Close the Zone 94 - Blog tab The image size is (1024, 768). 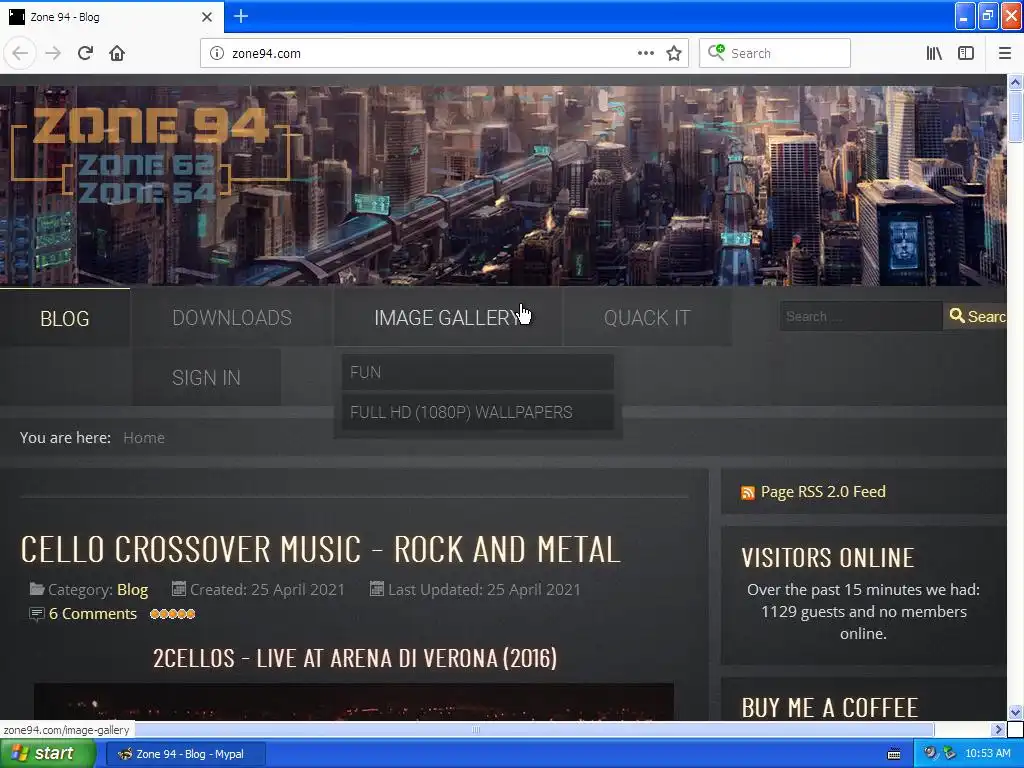point(207,17)
